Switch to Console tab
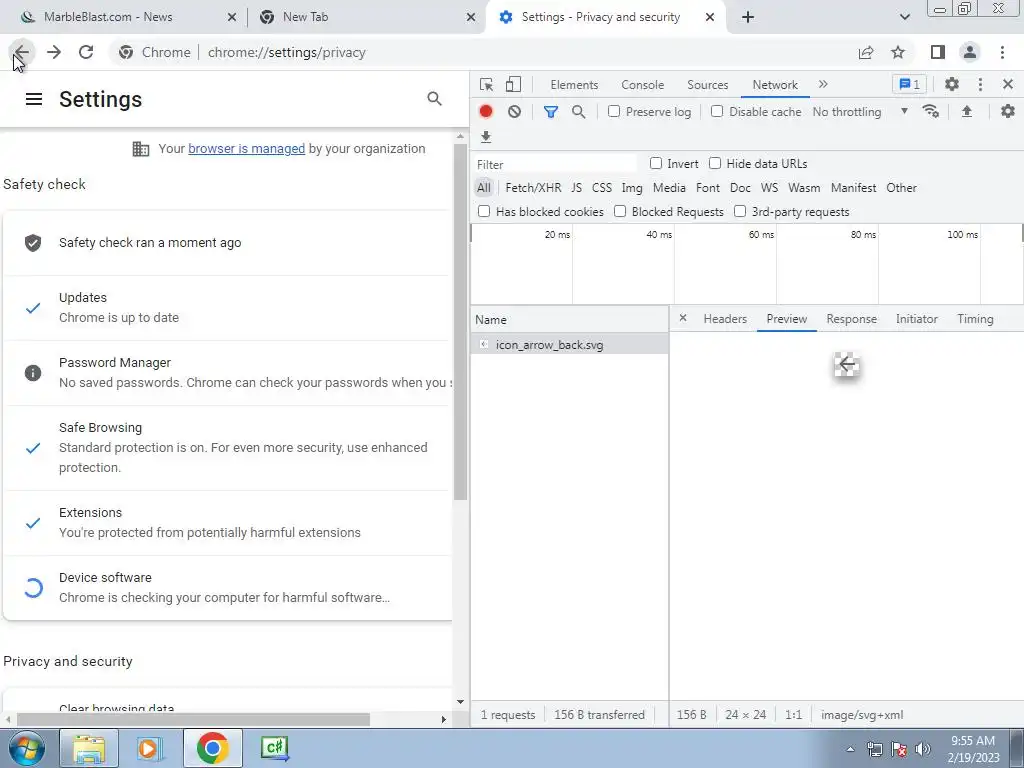The width and height of the screenshot is (1024, 768). tap(643, 85)
